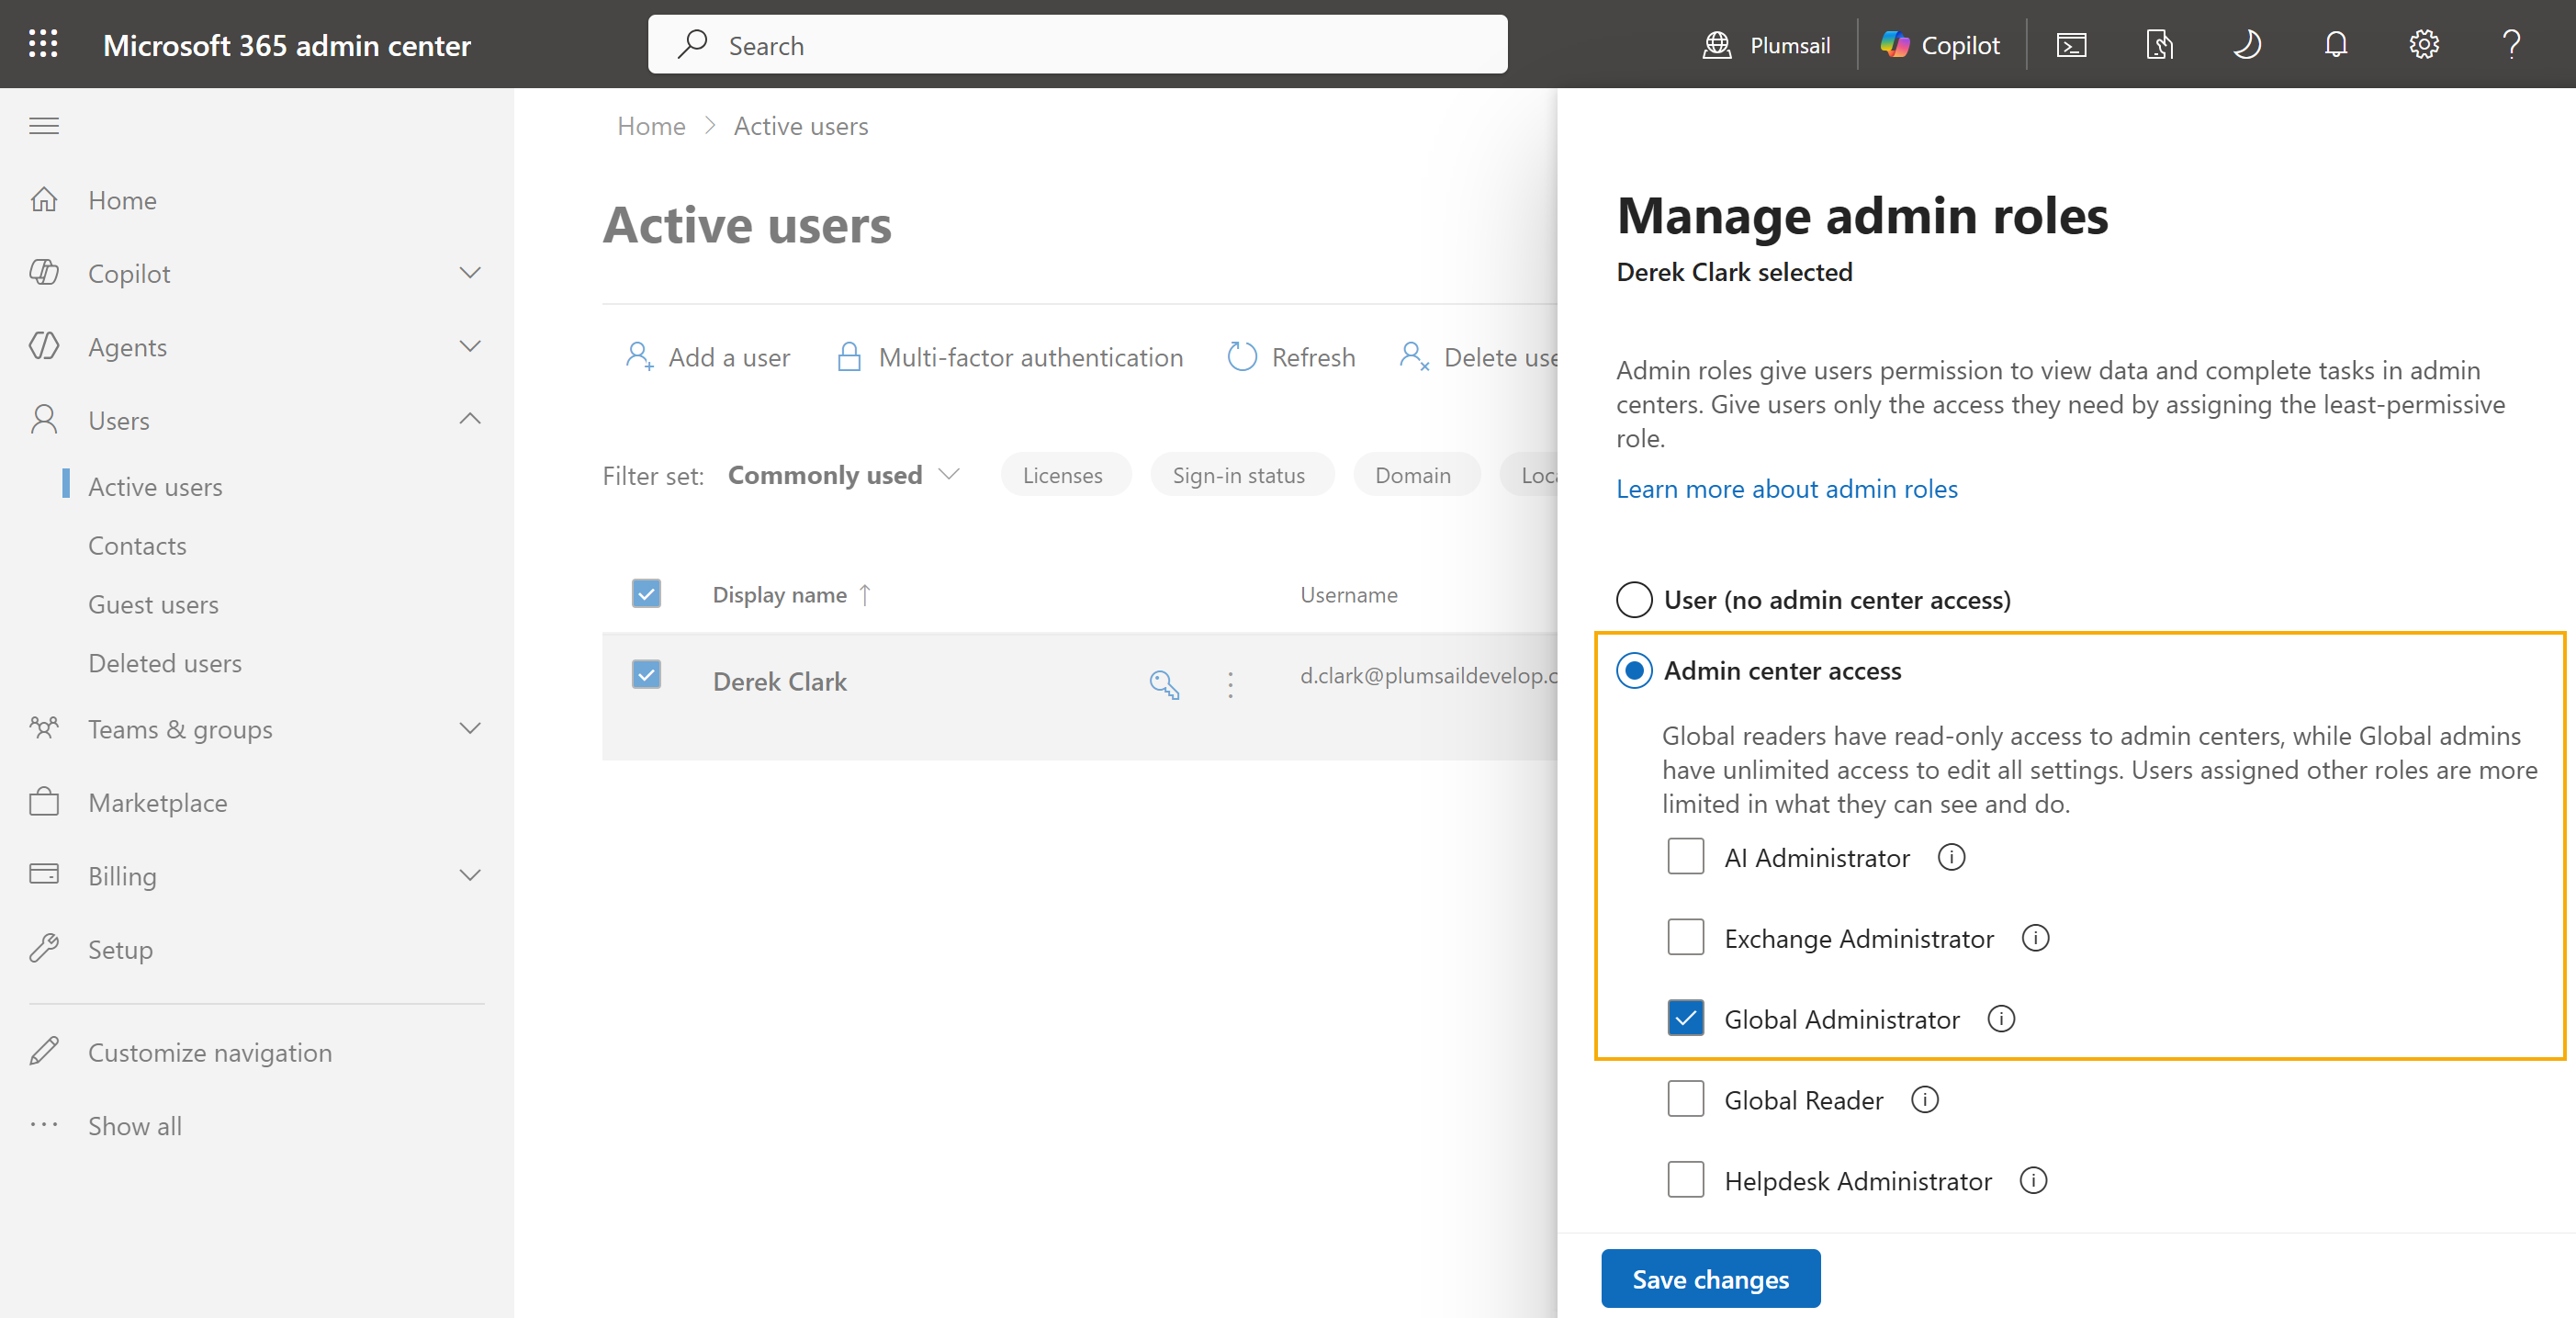Collapse Users navigation group

coord(469,420)
